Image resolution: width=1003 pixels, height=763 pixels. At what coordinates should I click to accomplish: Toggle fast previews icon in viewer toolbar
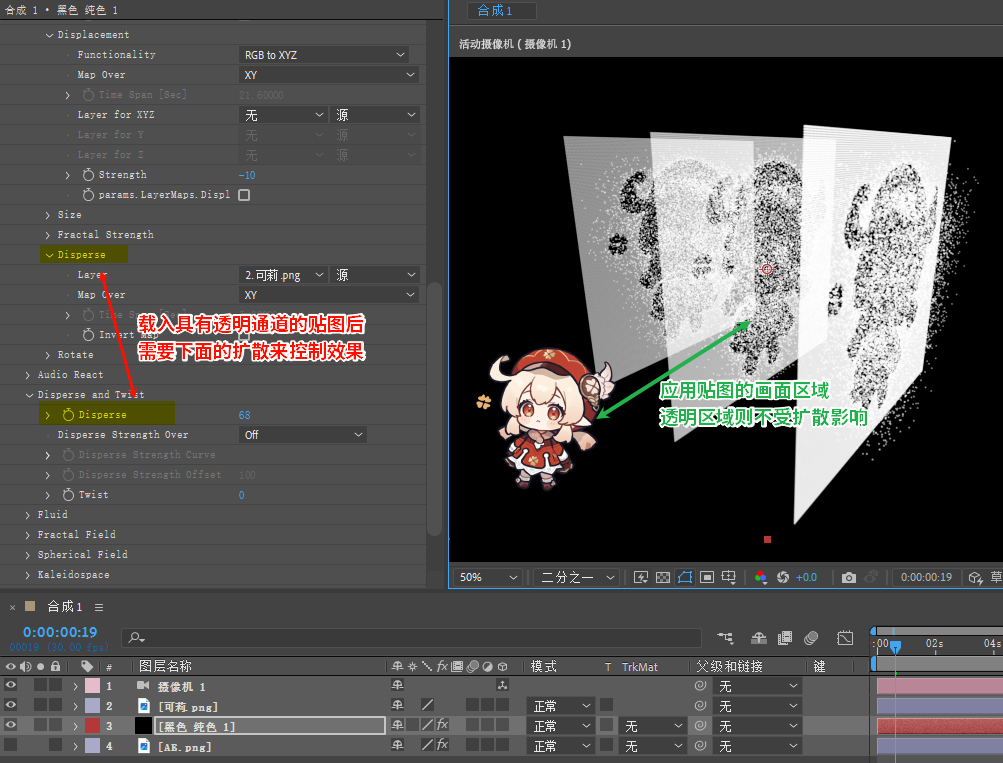tap(641, 578)
